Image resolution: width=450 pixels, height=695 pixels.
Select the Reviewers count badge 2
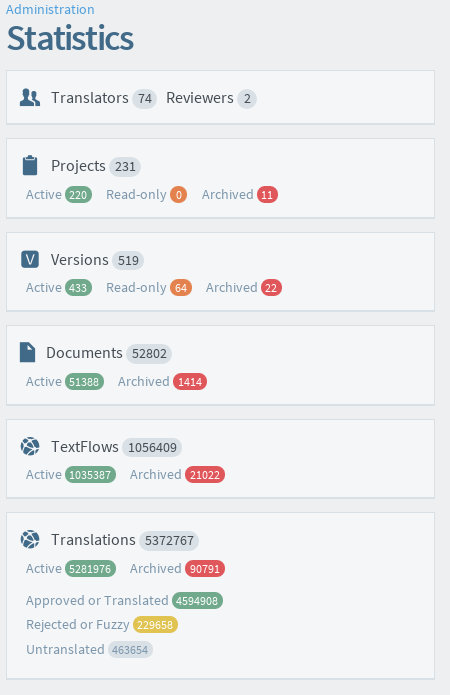coord(247,98)
